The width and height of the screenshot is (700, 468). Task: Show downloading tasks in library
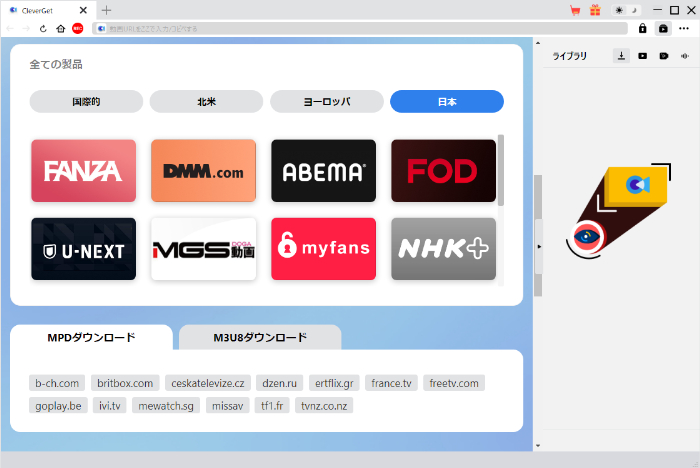(621, 56)
